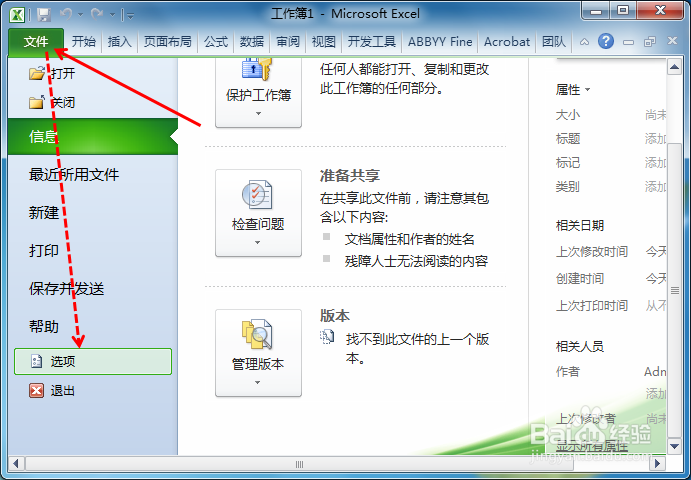This screenshot has width=691, height=480.
Task: Click the minimize ribbon caret icon
Action: [x=584, y=42]
